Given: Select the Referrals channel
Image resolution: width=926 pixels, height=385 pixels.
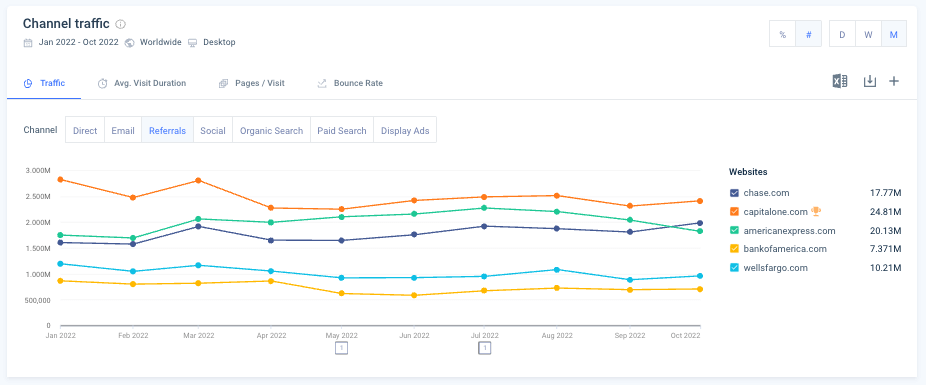Looking at the screenshot, I should (167, 130).
